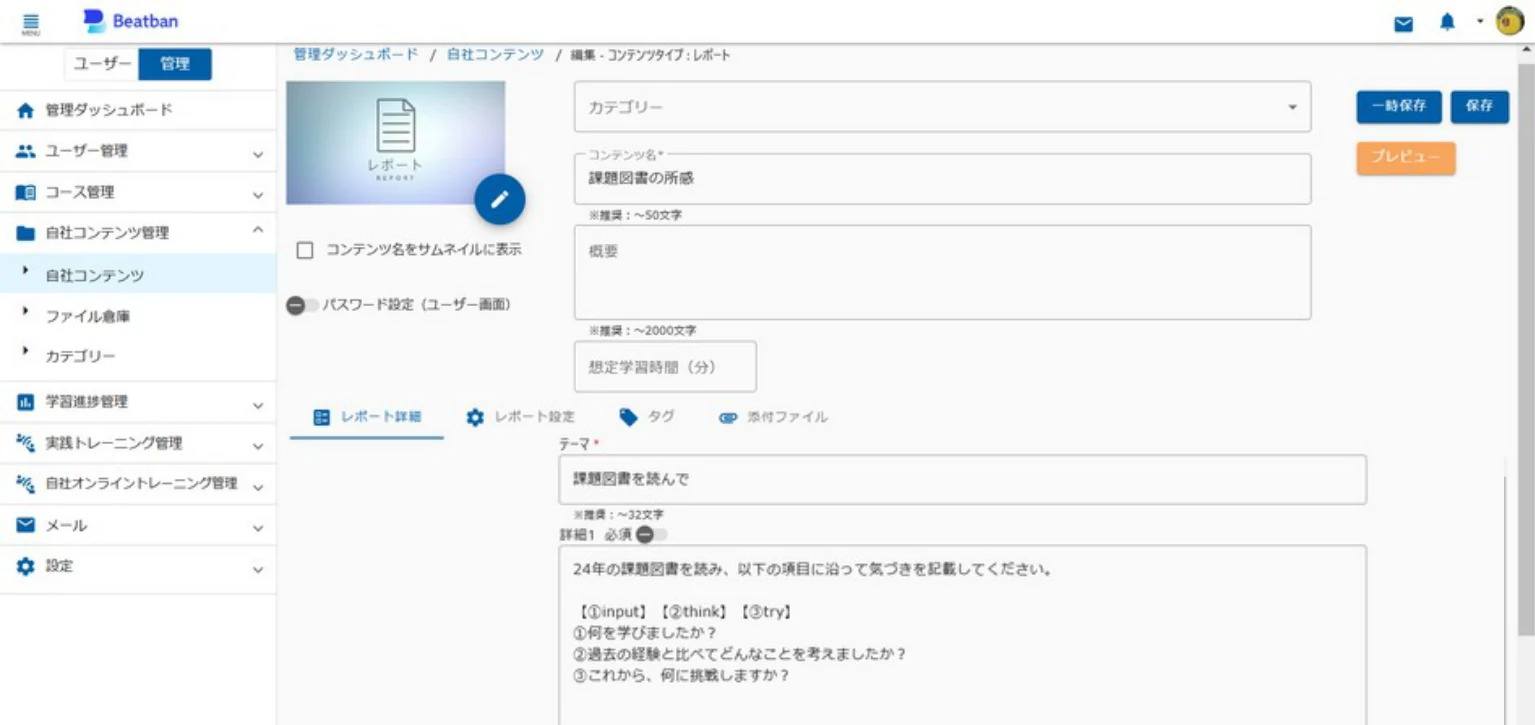Open the notification bell icon

tap(1447, 22)
